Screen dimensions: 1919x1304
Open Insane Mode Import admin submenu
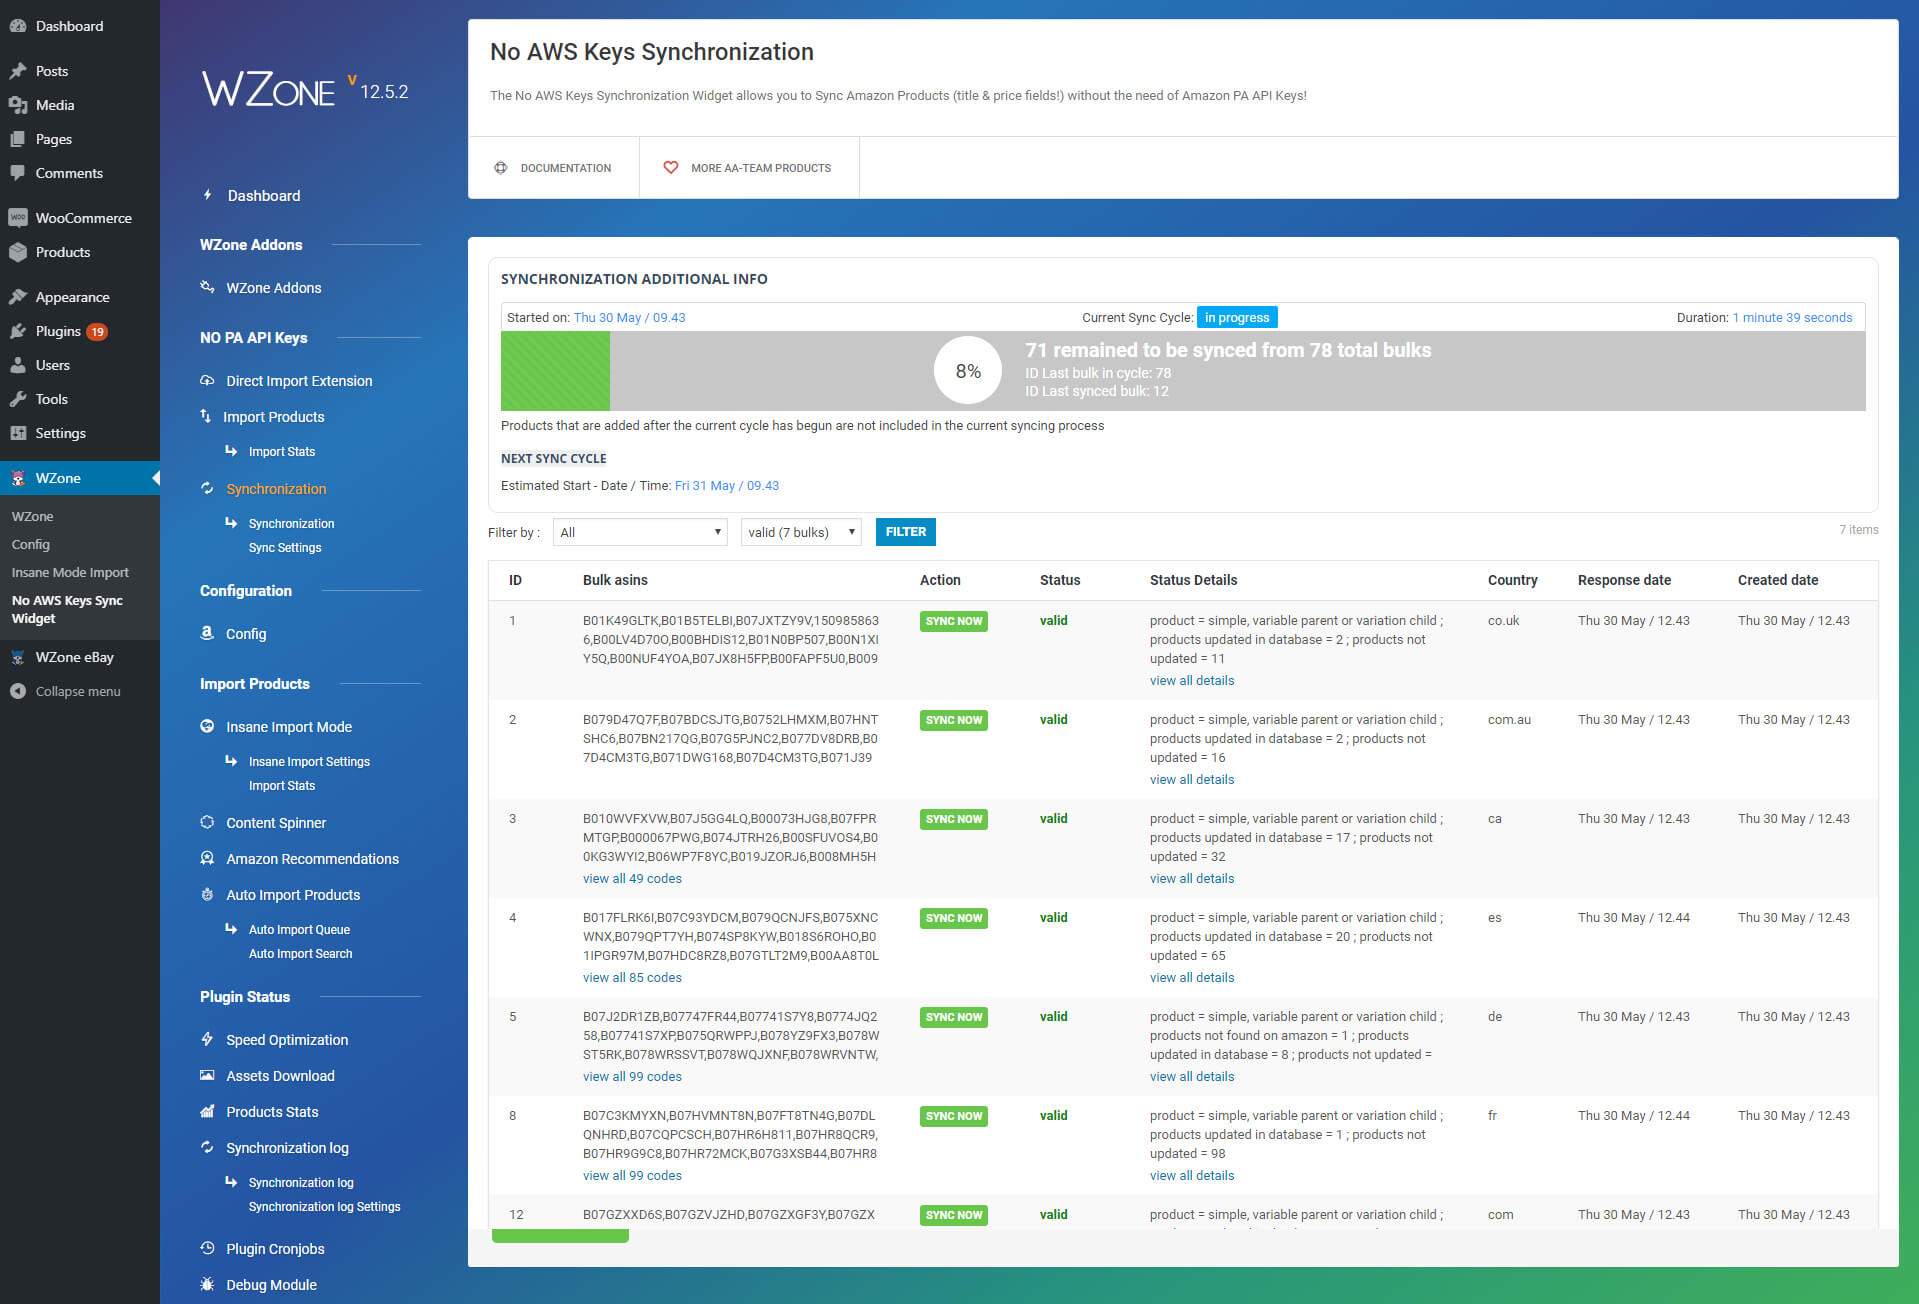[x=70, y=573]
